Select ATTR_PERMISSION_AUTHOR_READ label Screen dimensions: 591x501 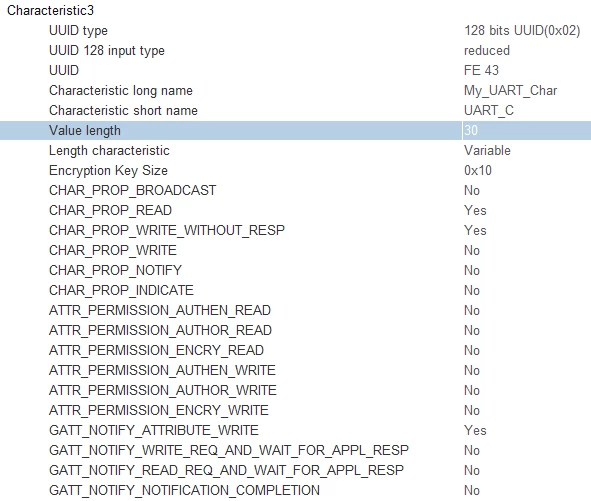pos(161,330)
